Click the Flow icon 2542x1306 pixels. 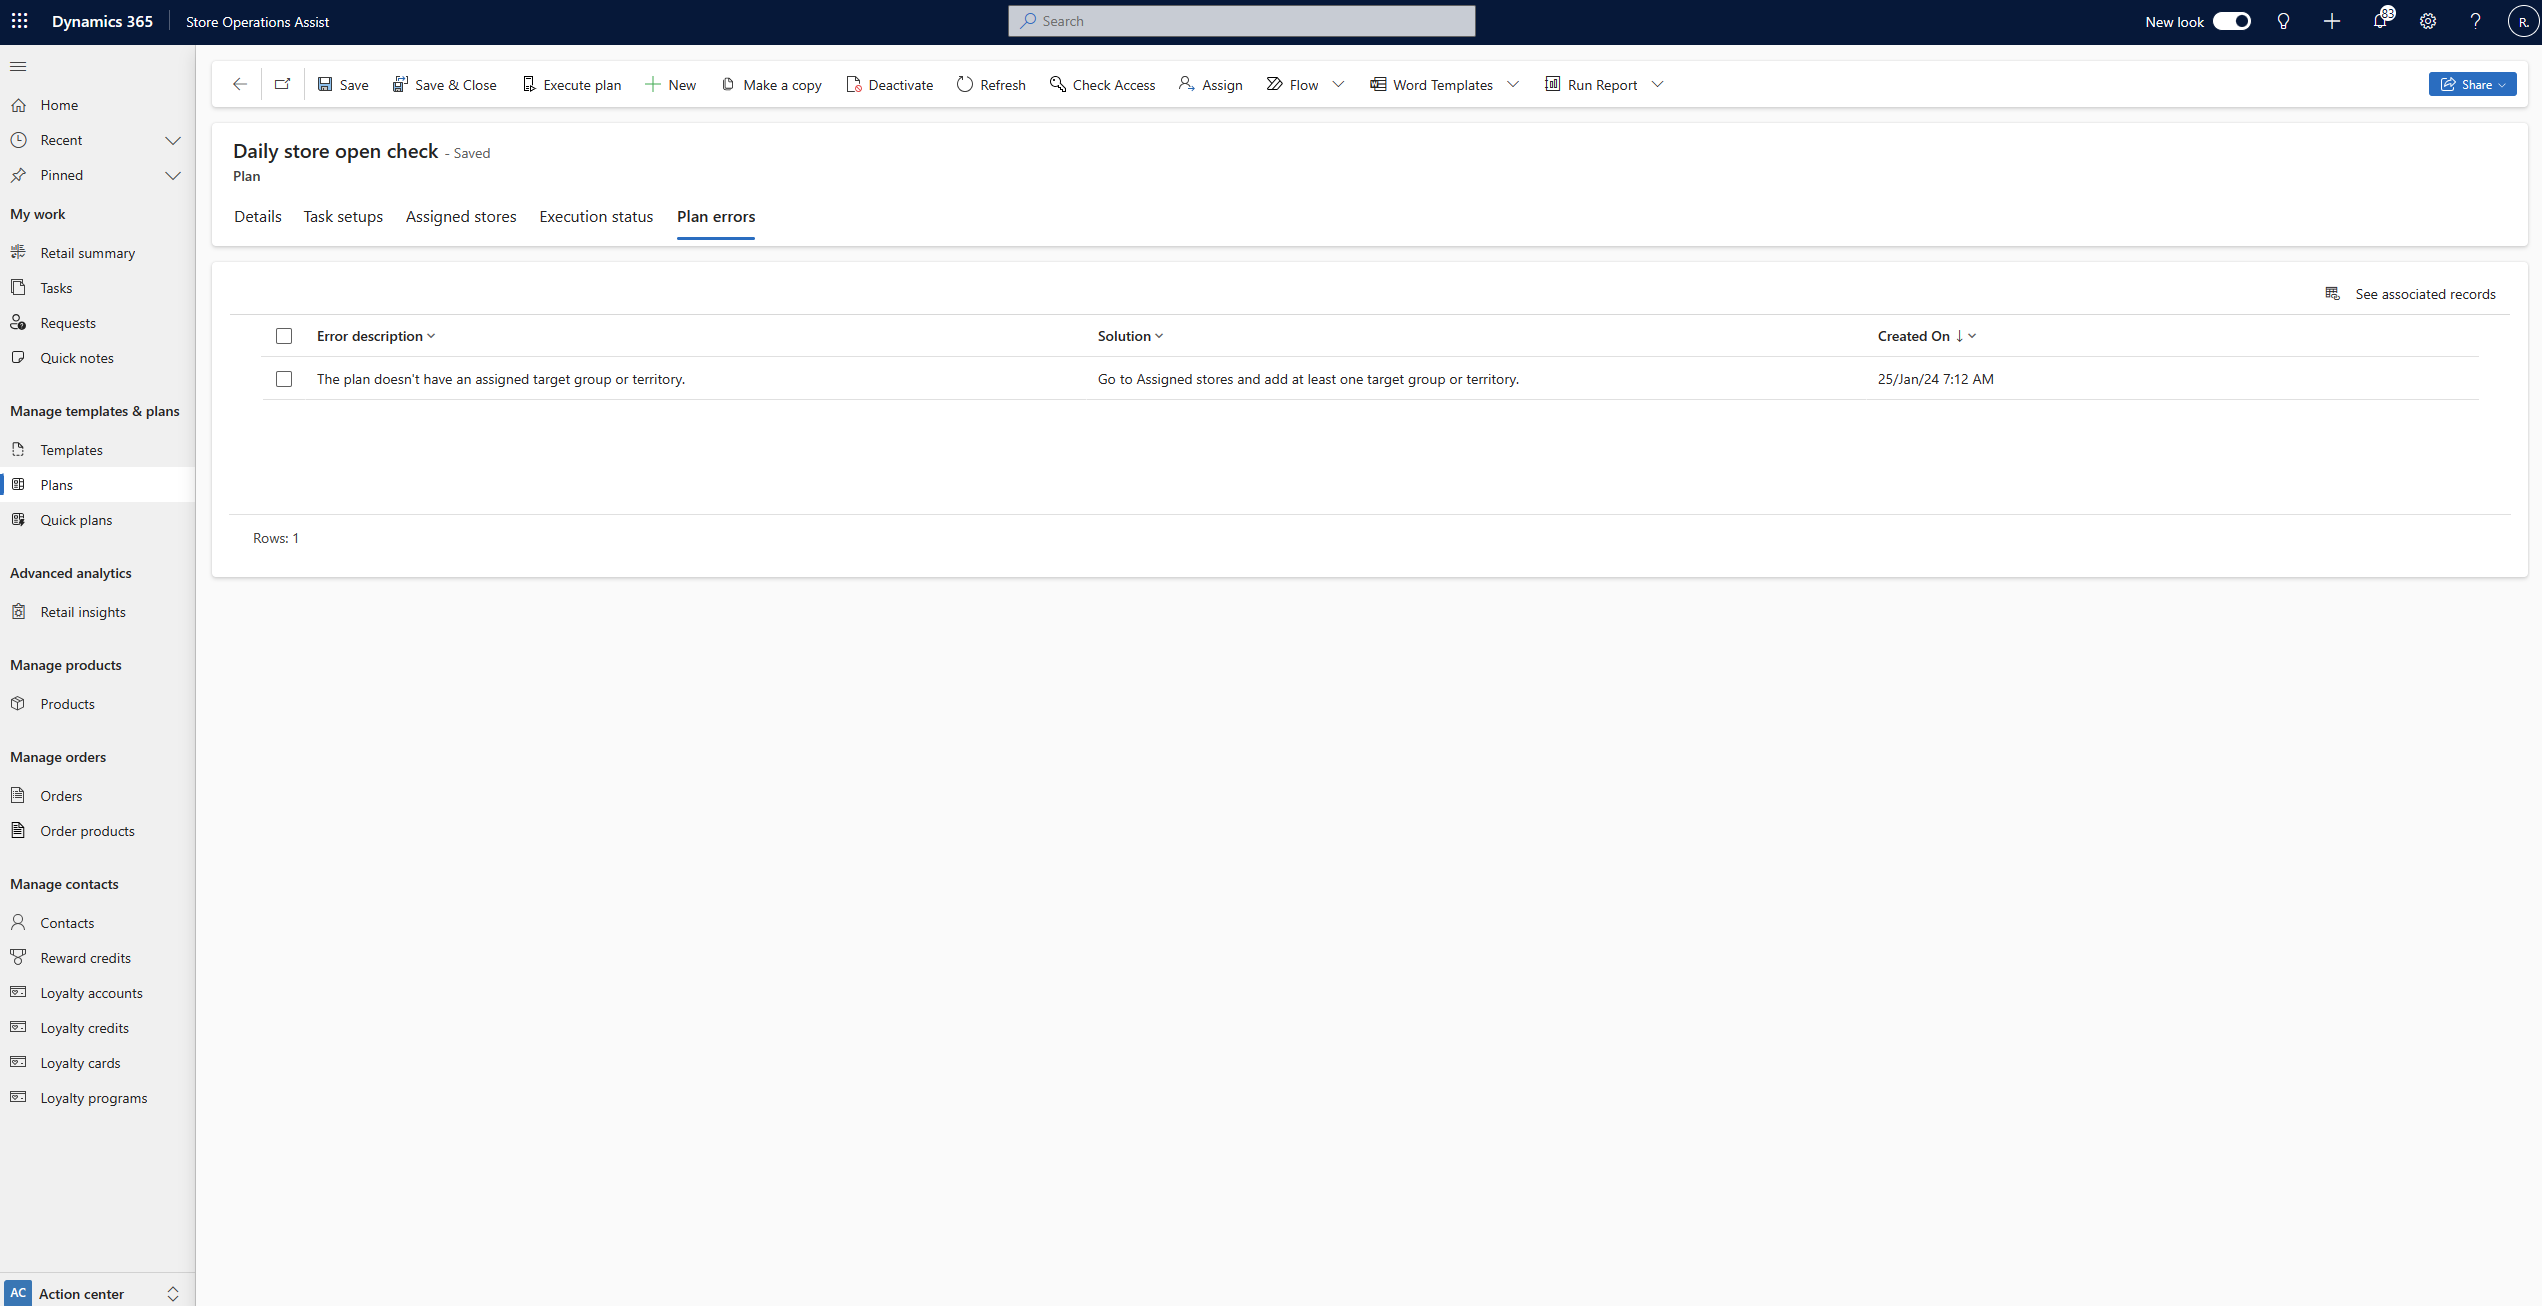(1274, 83)
